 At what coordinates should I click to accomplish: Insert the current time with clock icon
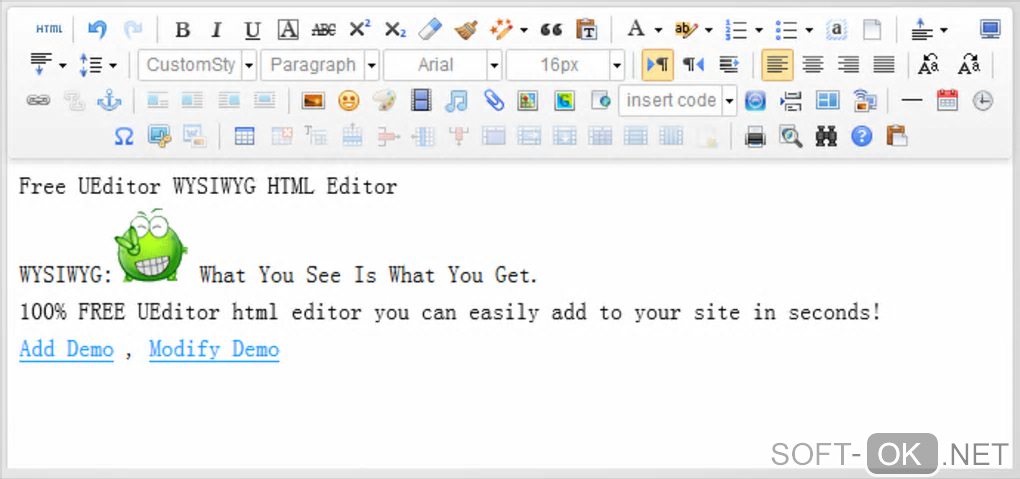[982, 100]
